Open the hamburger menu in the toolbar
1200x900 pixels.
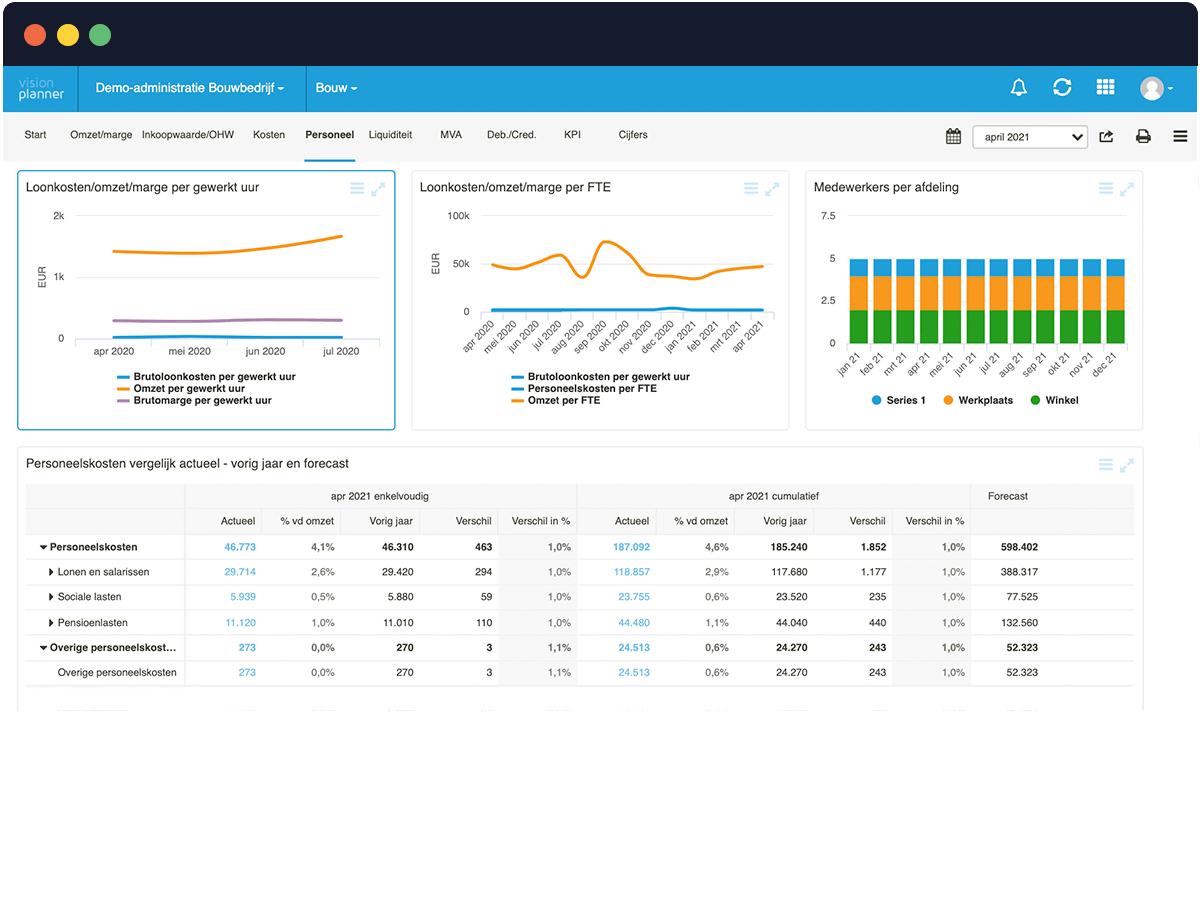click(1180, 136)
